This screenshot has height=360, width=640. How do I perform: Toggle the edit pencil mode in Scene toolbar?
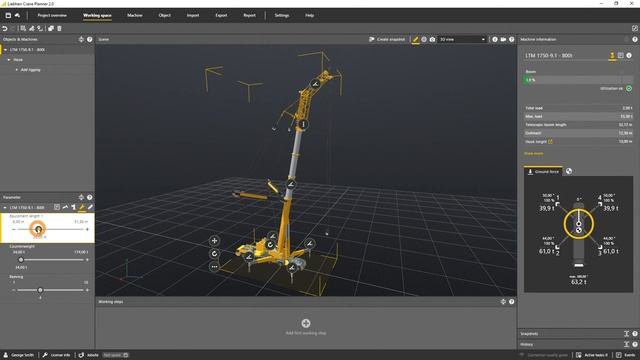pos(416,40)
